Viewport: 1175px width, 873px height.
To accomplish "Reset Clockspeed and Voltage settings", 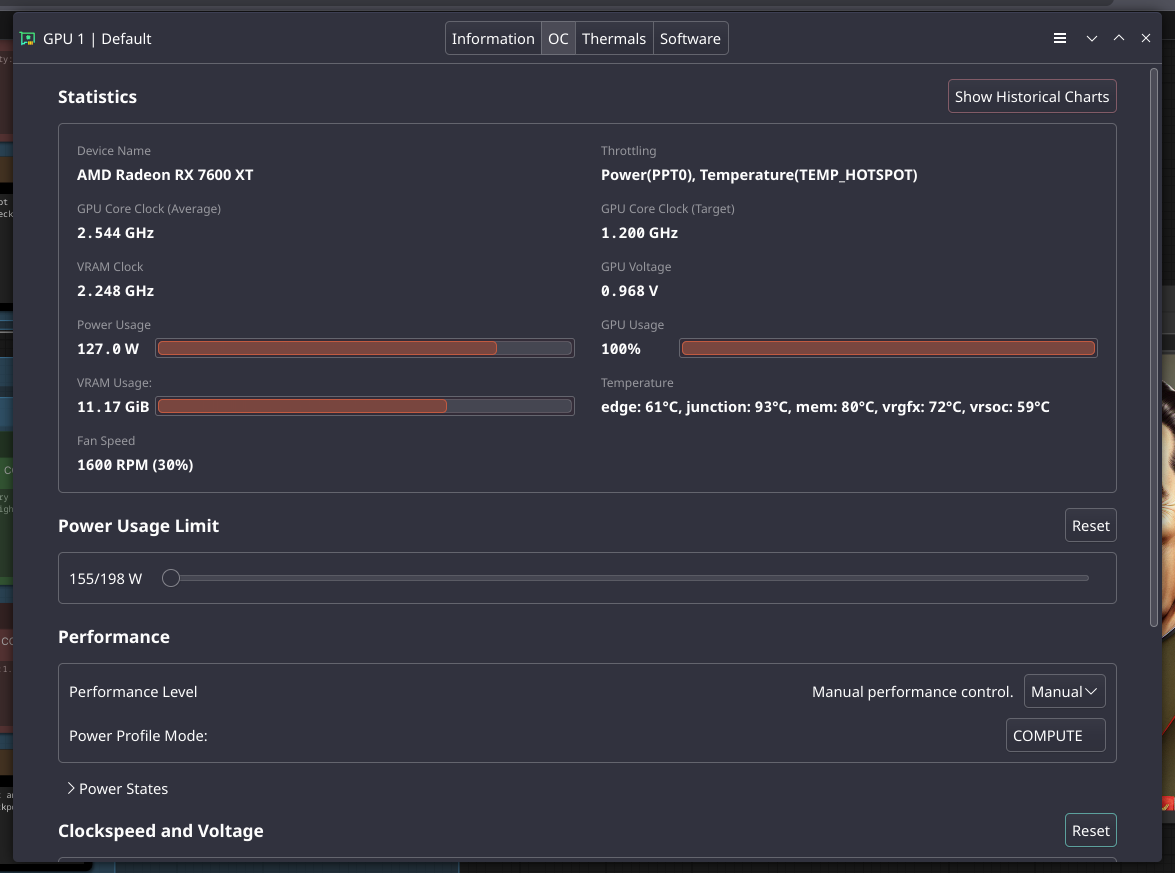I will 1090,831.
